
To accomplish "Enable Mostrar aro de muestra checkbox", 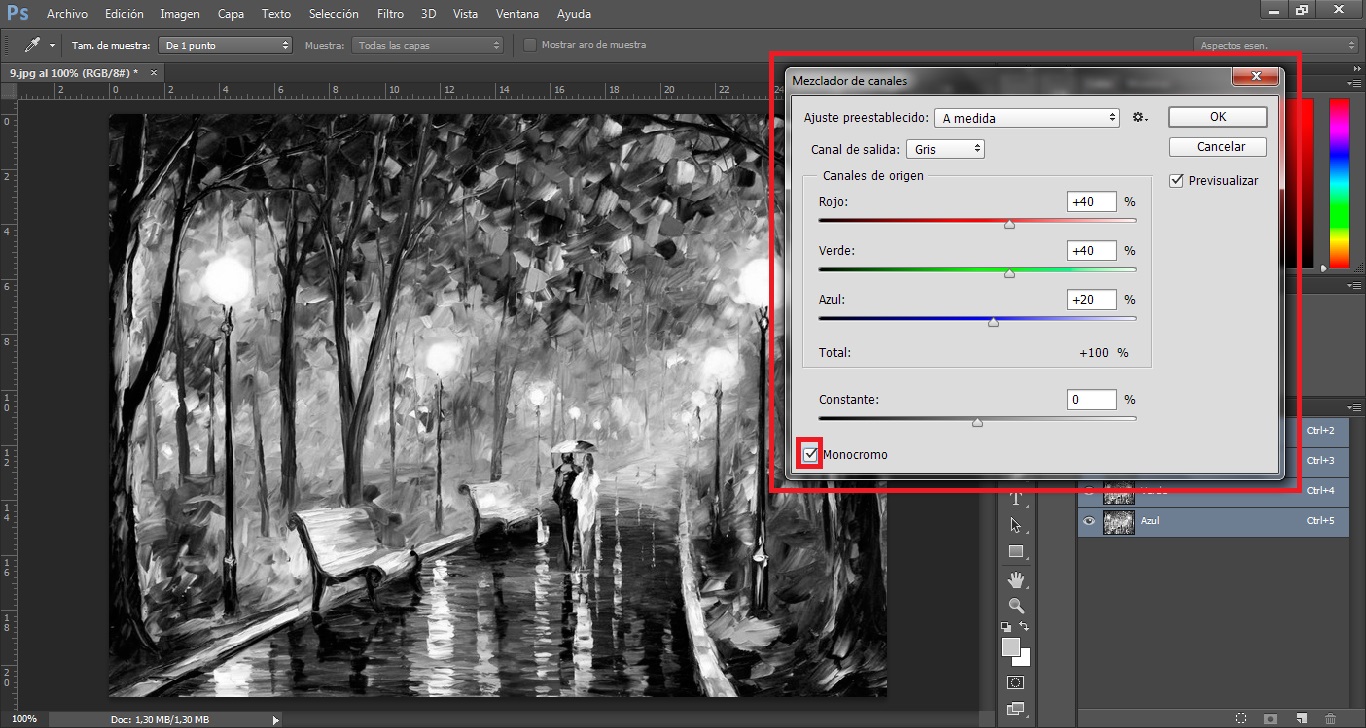I will click(530, 45).
